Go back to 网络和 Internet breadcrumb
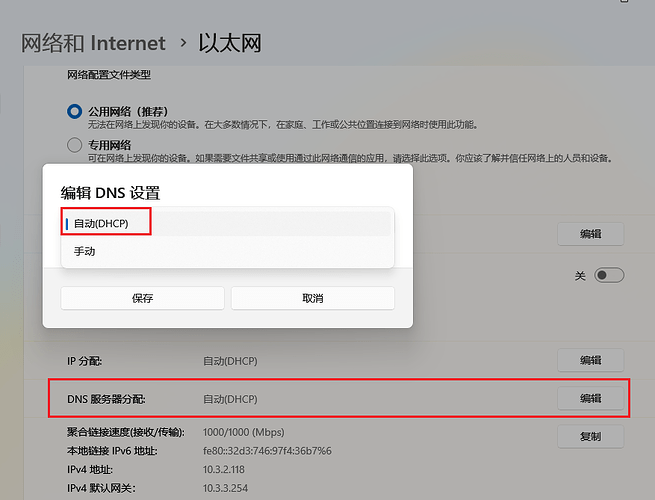Viewport: 655px width, 500px height. pyautogui.click(x=93, y=43)
